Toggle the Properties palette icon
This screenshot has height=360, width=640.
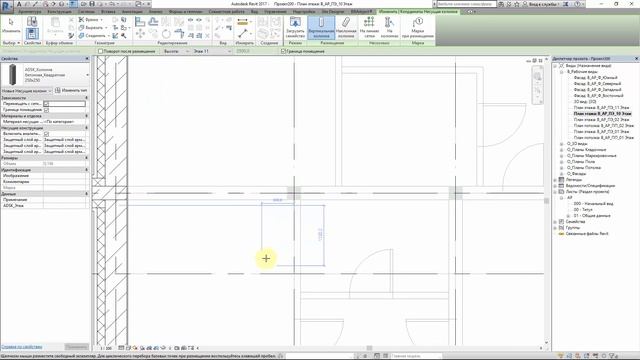[32, 34]
